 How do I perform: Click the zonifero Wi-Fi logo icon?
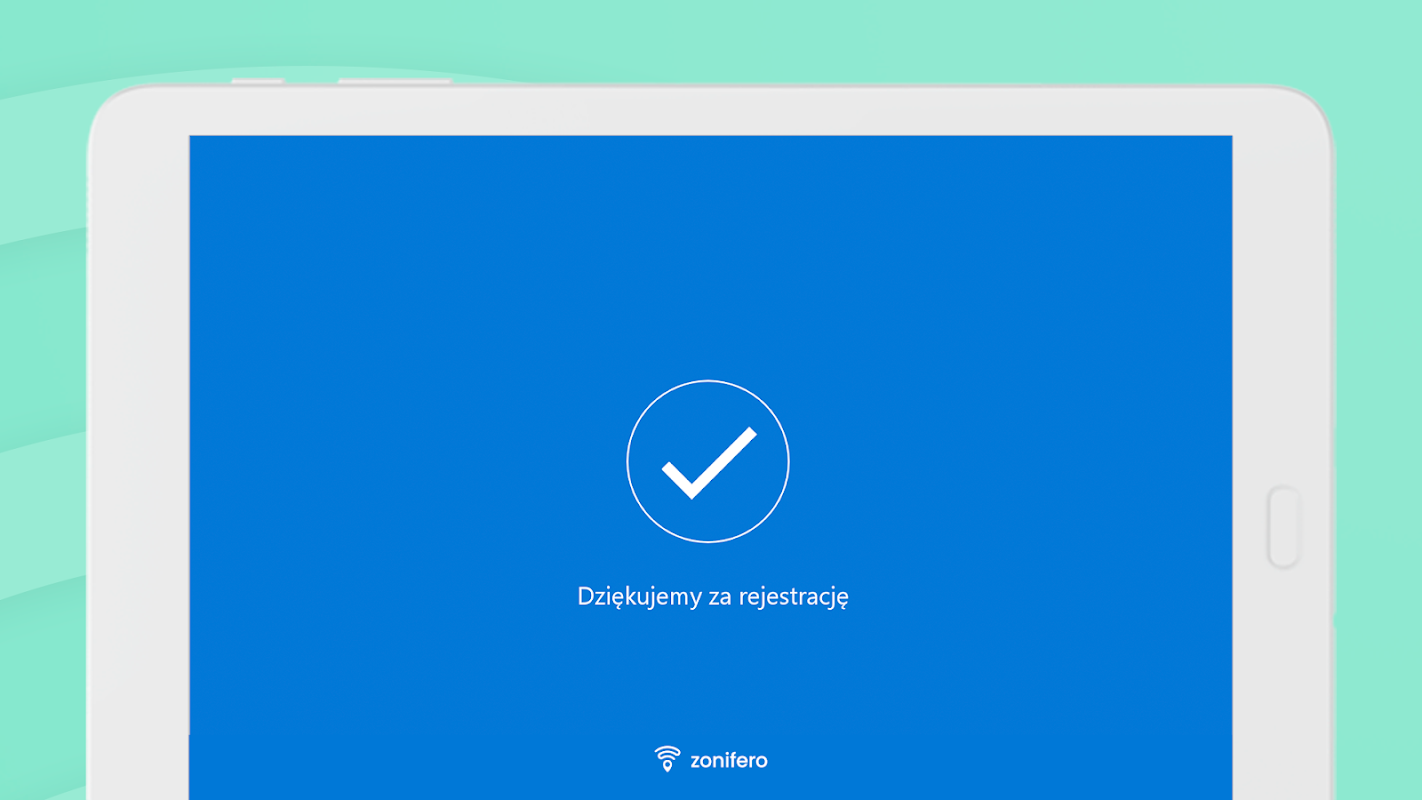point(667,759)
